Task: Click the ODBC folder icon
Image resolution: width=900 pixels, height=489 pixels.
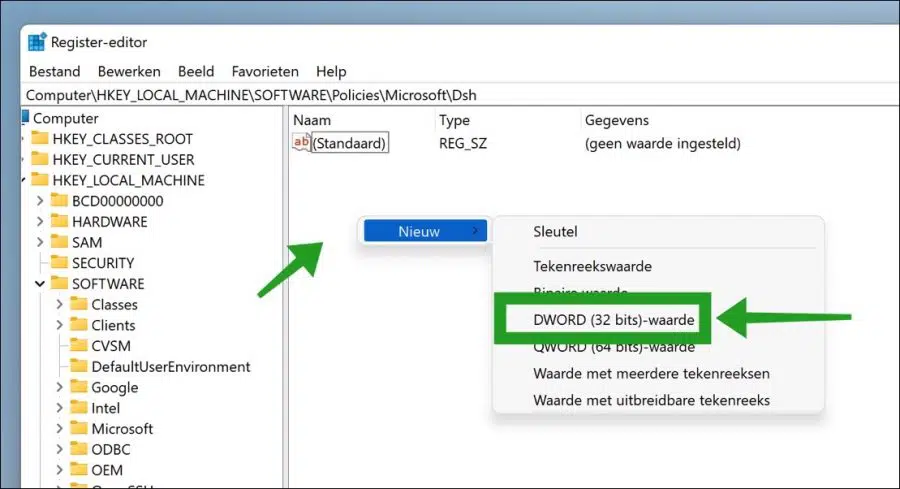Action: (79, 448)
